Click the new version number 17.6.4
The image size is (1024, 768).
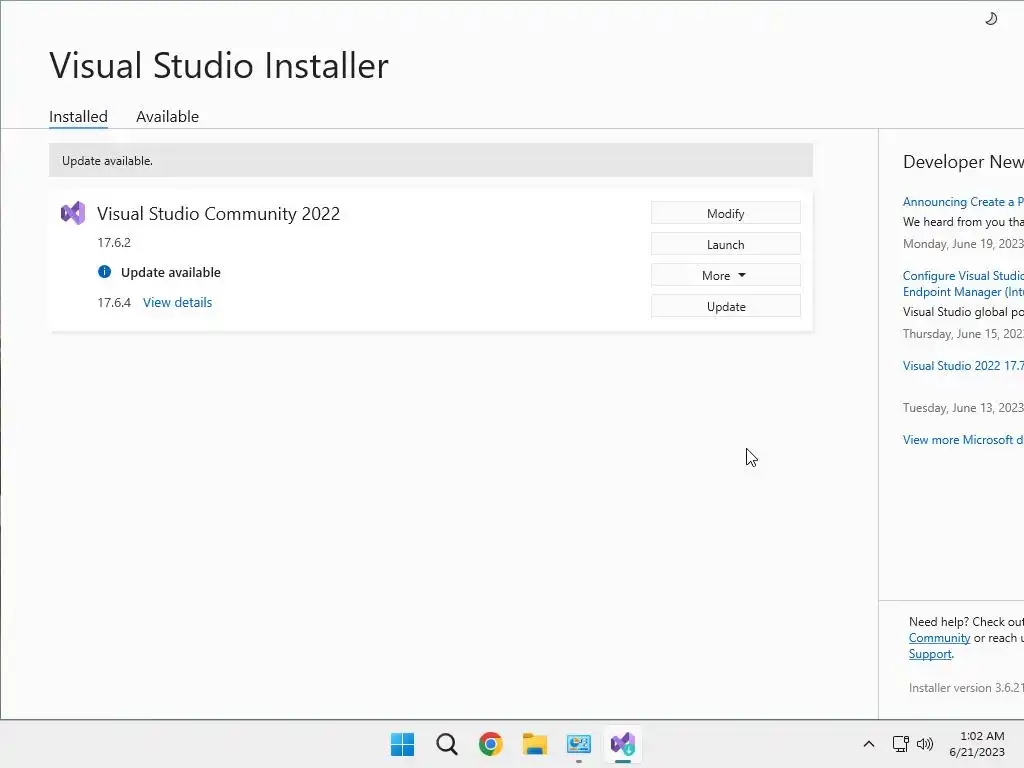[114, 302]
